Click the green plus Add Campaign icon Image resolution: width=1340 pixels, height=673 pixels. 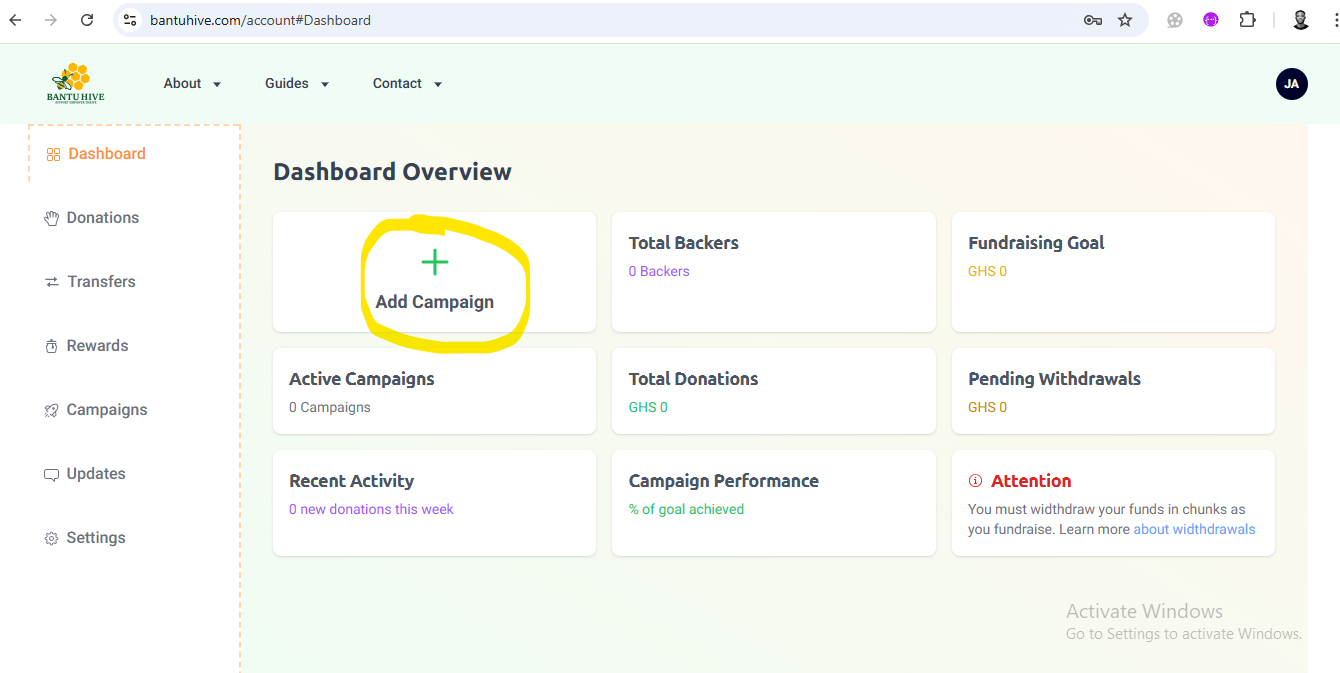pos(434,263)
